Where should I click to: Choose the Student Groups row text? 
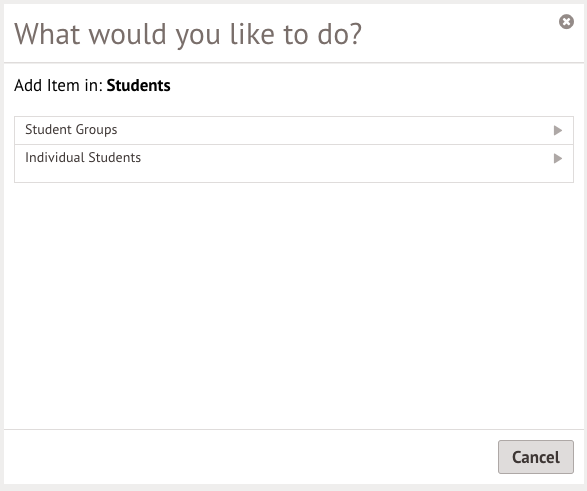pyautogui.click(x=71, y=130)
